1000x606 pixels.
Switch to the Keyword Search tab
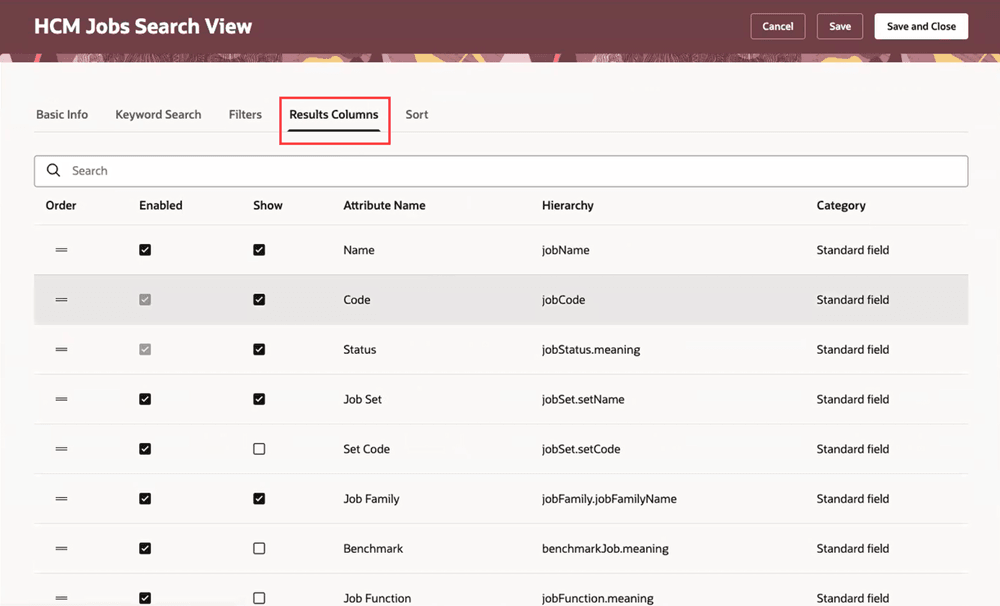pos(158,115)
